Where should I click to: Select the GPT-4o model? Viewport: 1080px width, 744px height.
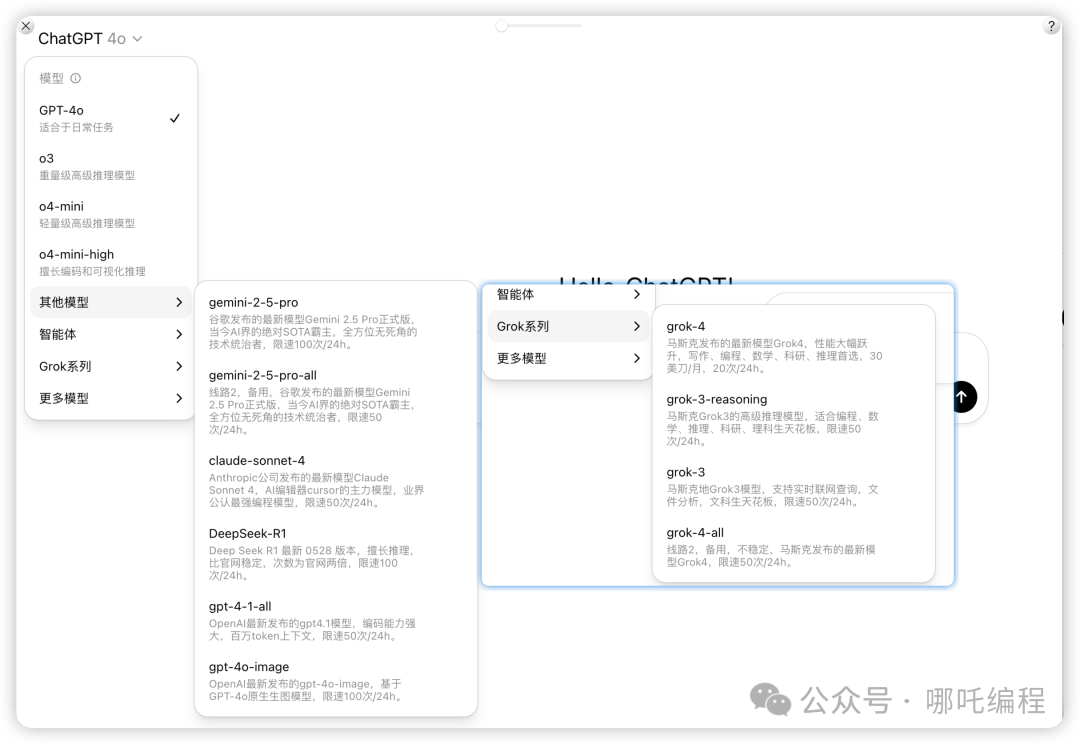110,118
